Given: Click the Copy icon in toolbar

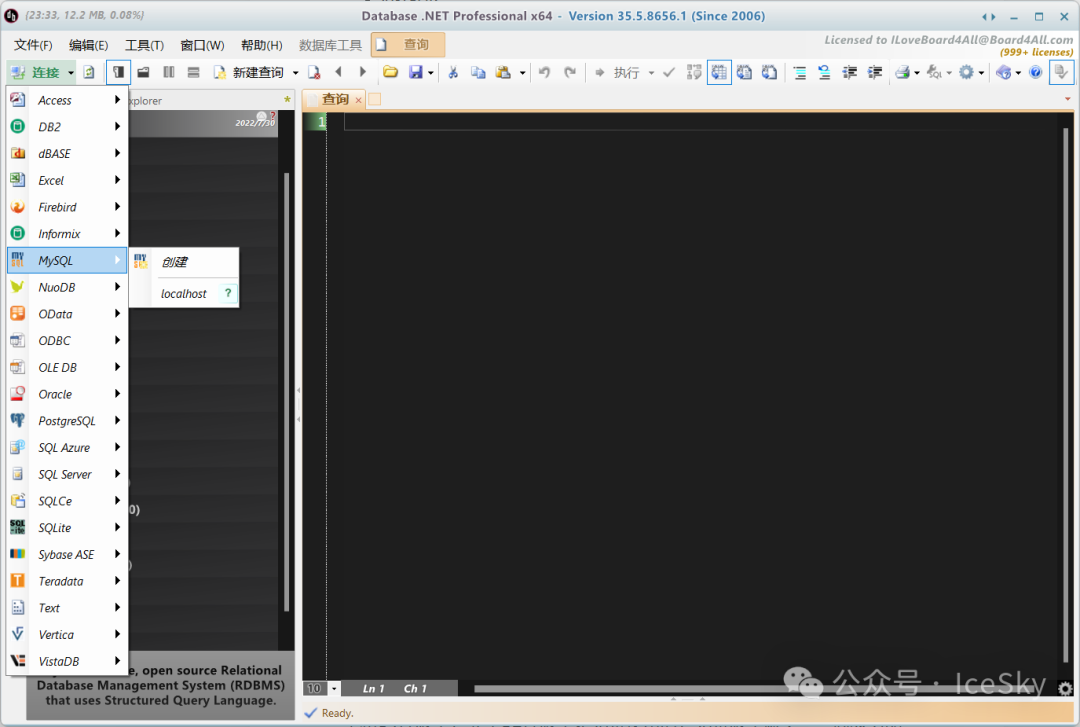Looking at the screenshot, I should [478, 72].
